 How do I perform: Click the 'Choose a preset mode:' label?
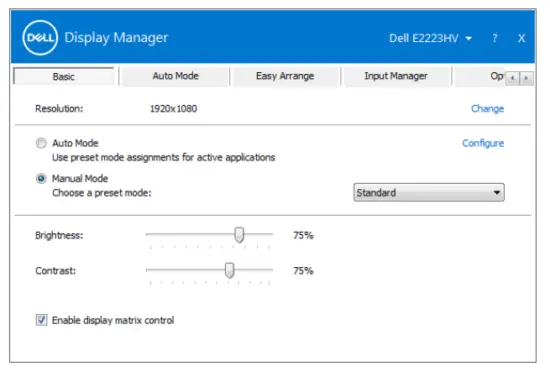[102, 193]
